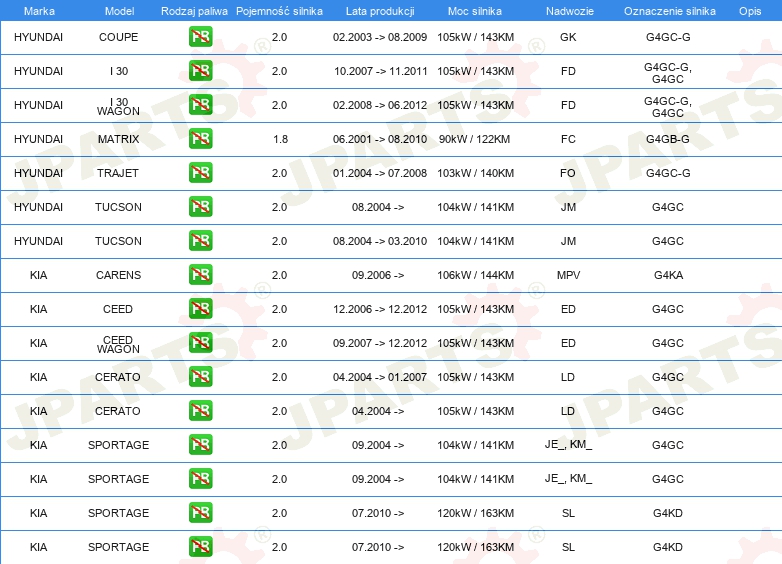Click the Moc silnika column header

[475, 11]
